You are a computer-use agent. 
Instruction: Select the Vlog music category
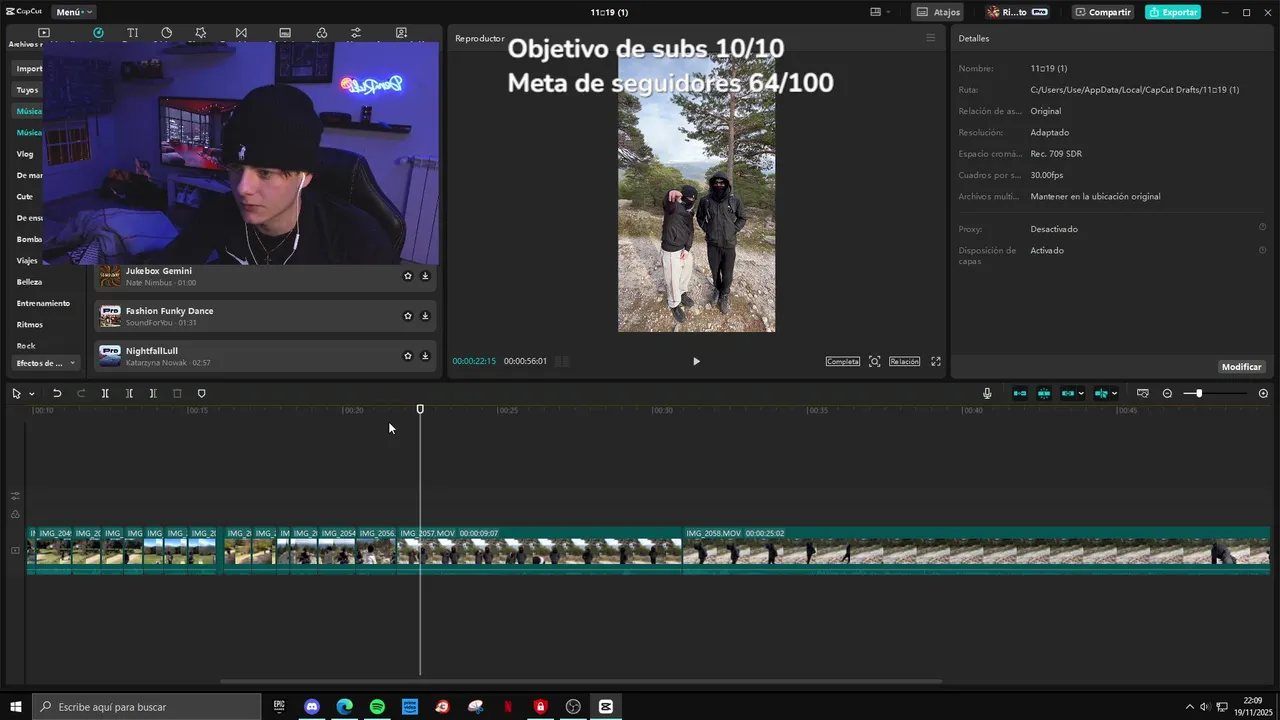[x=25, y=154]
